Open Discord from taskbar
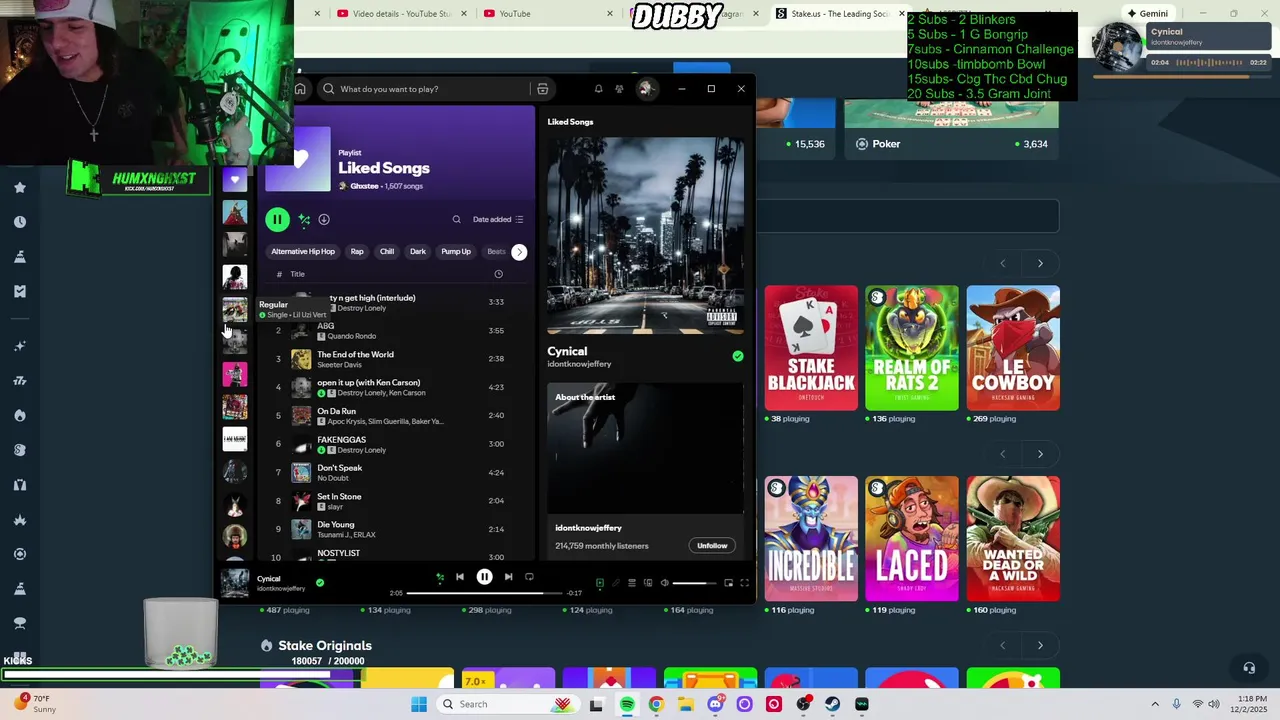 pyautogui.click(x=715, y=704)
